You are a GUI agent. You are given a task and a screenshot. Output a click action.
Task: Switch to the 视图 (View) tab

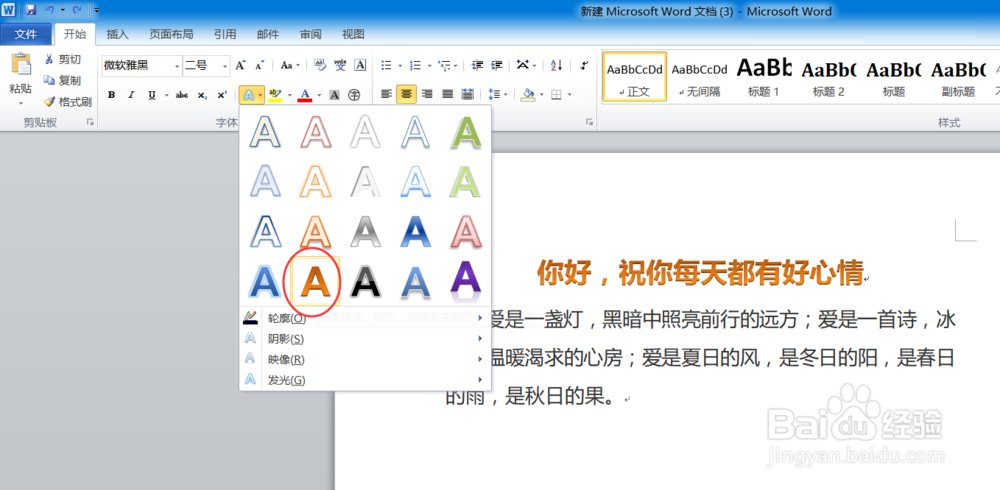353,34
